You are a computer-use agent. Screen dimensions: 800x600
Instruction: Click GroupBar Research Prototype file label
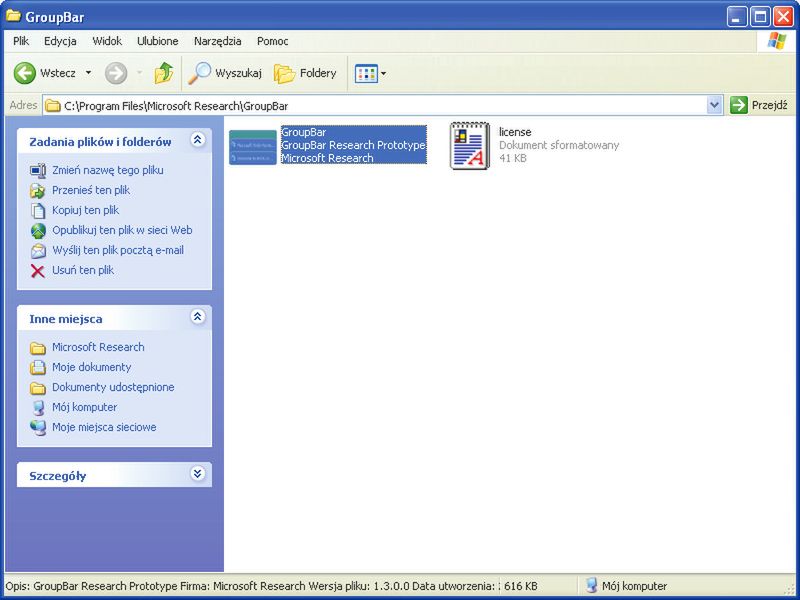[x=353, y=145]
